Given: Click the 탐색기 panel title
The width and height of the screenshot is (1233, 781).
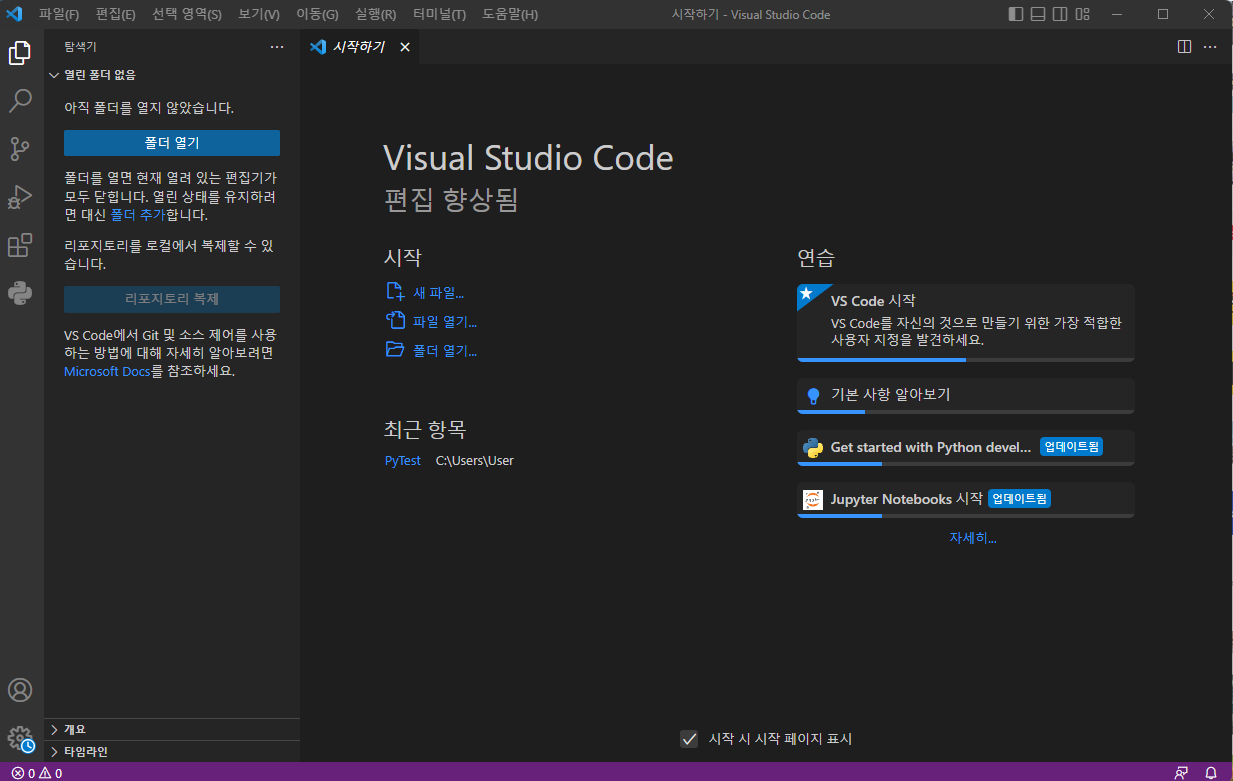Looking at the screenshot, I should coord(80,47).
